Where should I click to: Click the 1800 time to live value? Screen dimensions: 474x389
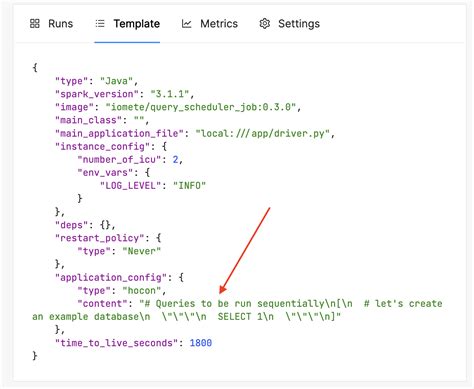tap(201, 343)
